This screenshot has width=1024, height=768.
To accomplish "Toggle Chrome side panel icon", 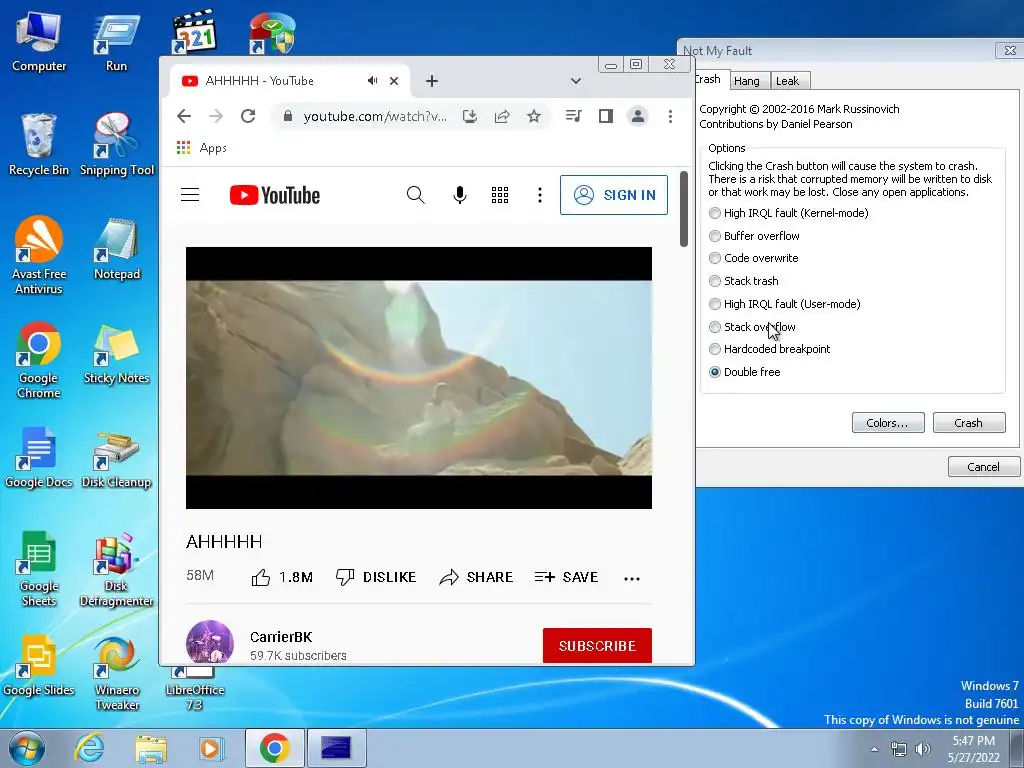I will pyautogui.click(x=605, y=116).
